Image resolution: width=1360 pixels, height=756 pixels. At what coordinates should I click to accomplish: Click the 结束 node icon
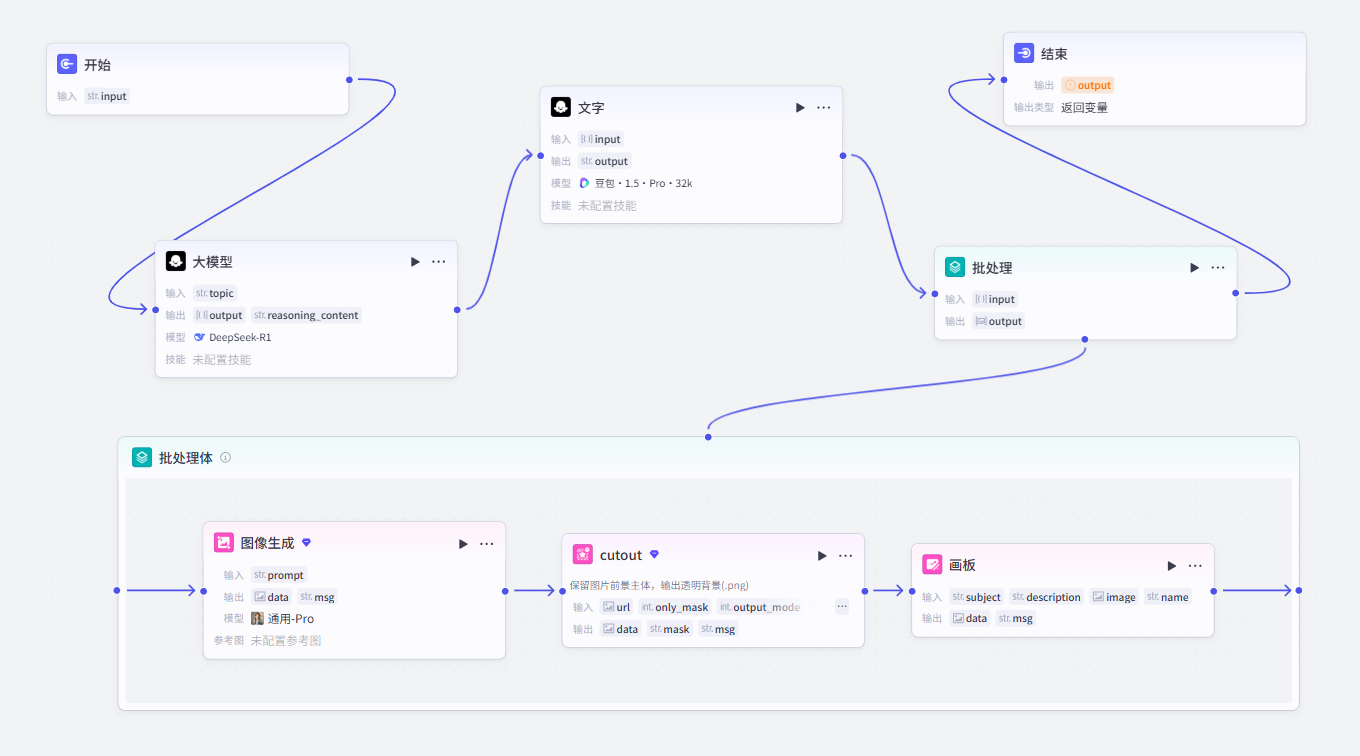(x=1024, y=54)
